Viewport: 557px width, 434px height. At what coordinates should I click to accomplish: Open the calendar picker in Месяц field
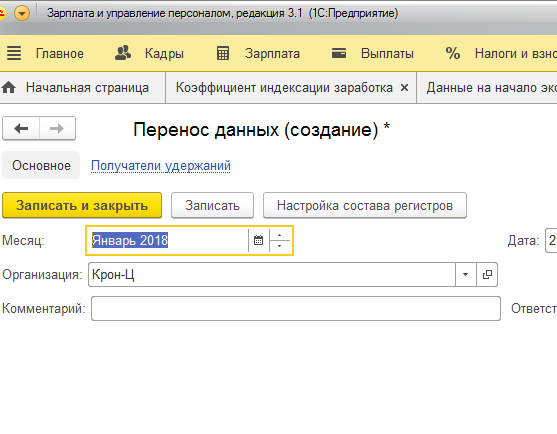(258, 240)
